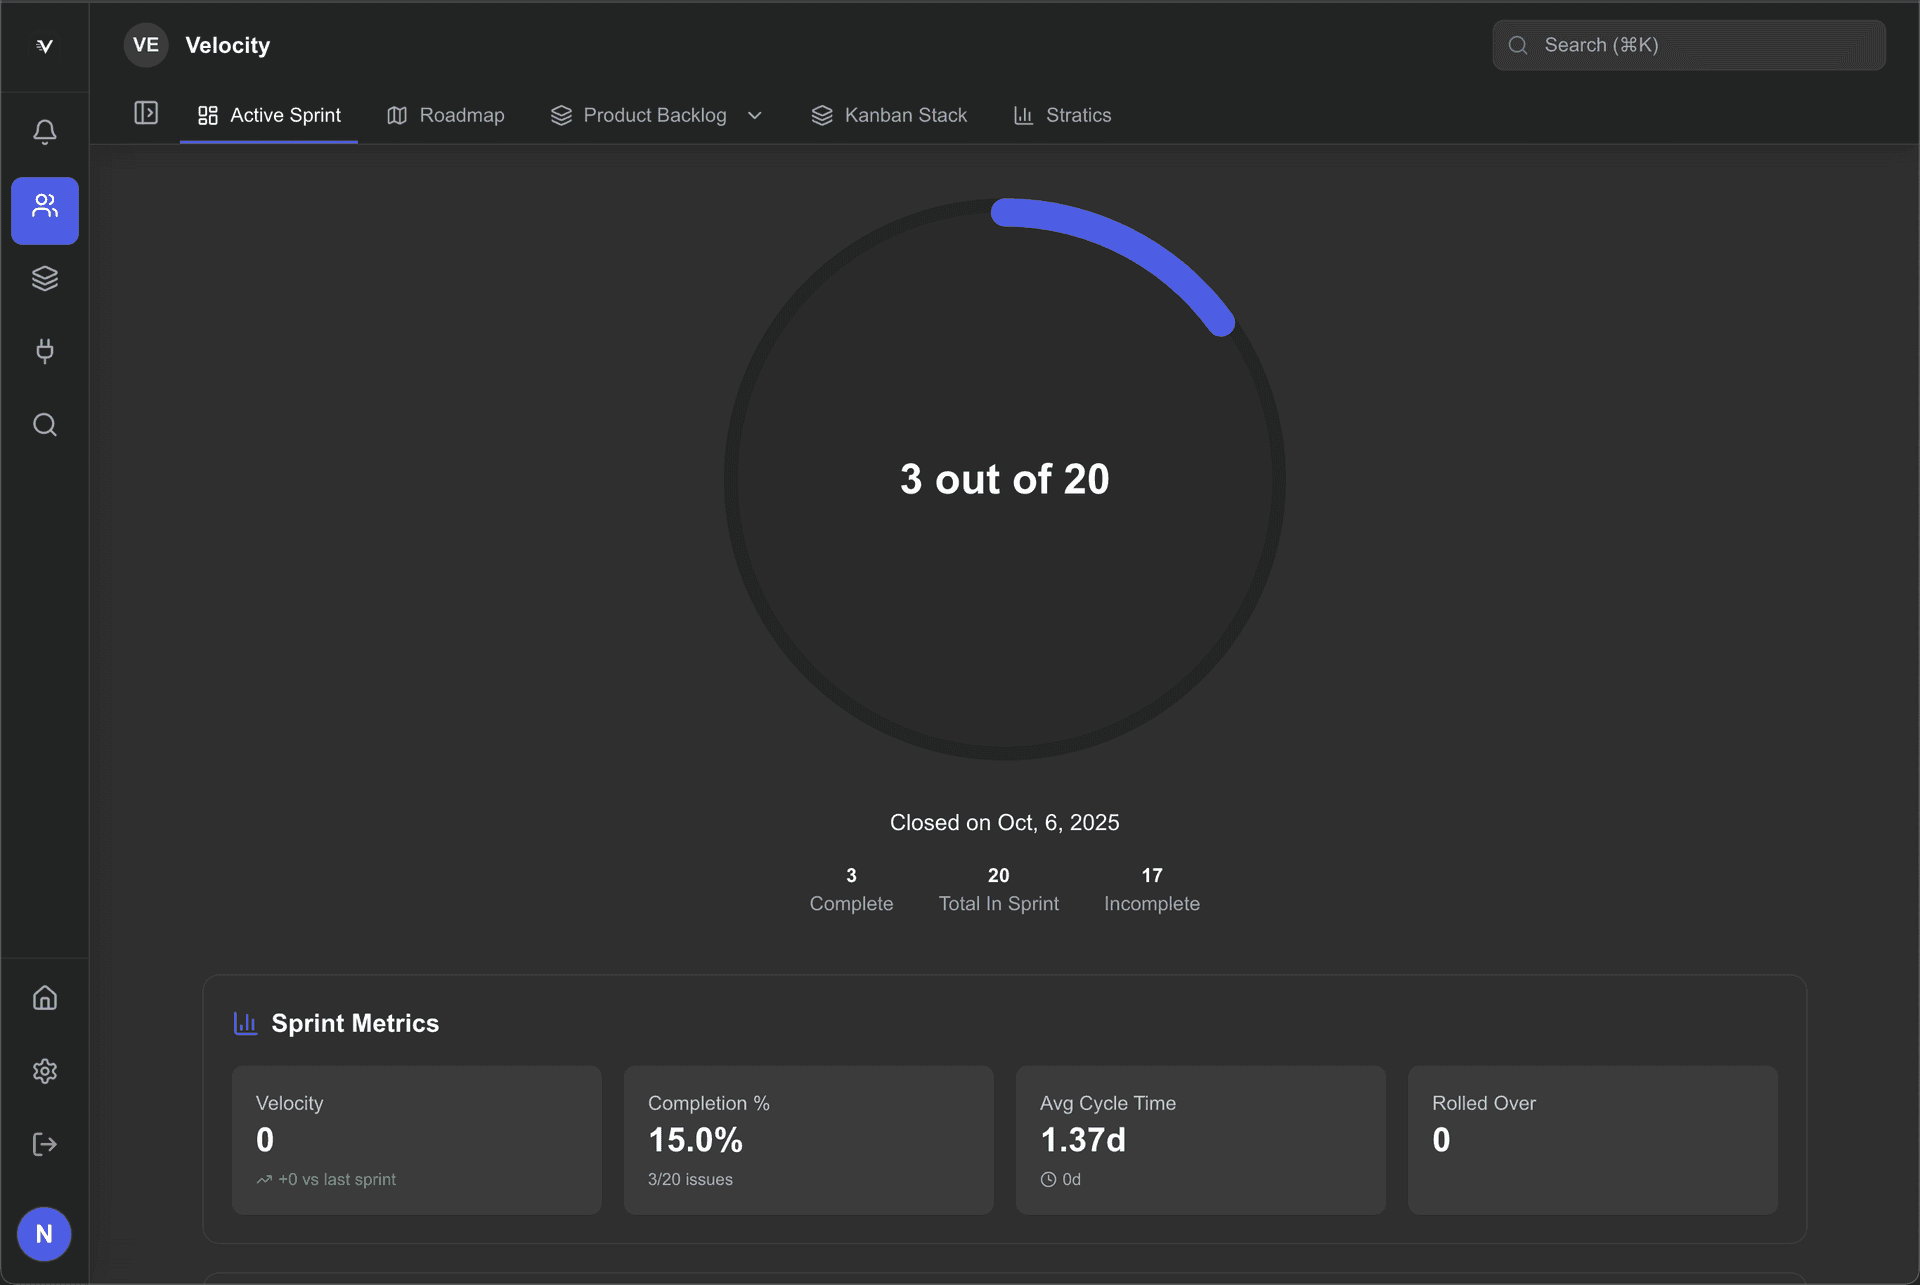Click the VE project avatar
This screenshot has height=1285, width=1920.
pyautogui.click(x=146, y=45)
